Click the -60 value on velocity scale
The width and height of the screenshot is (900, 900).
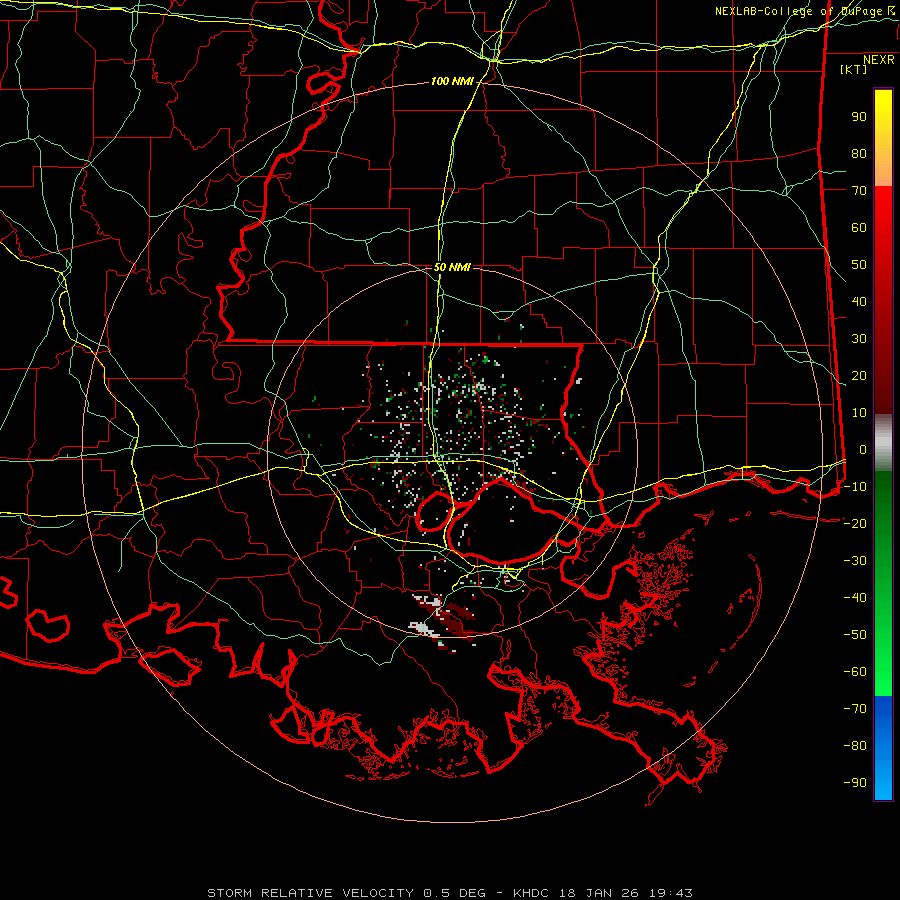(x=855, y=672)
